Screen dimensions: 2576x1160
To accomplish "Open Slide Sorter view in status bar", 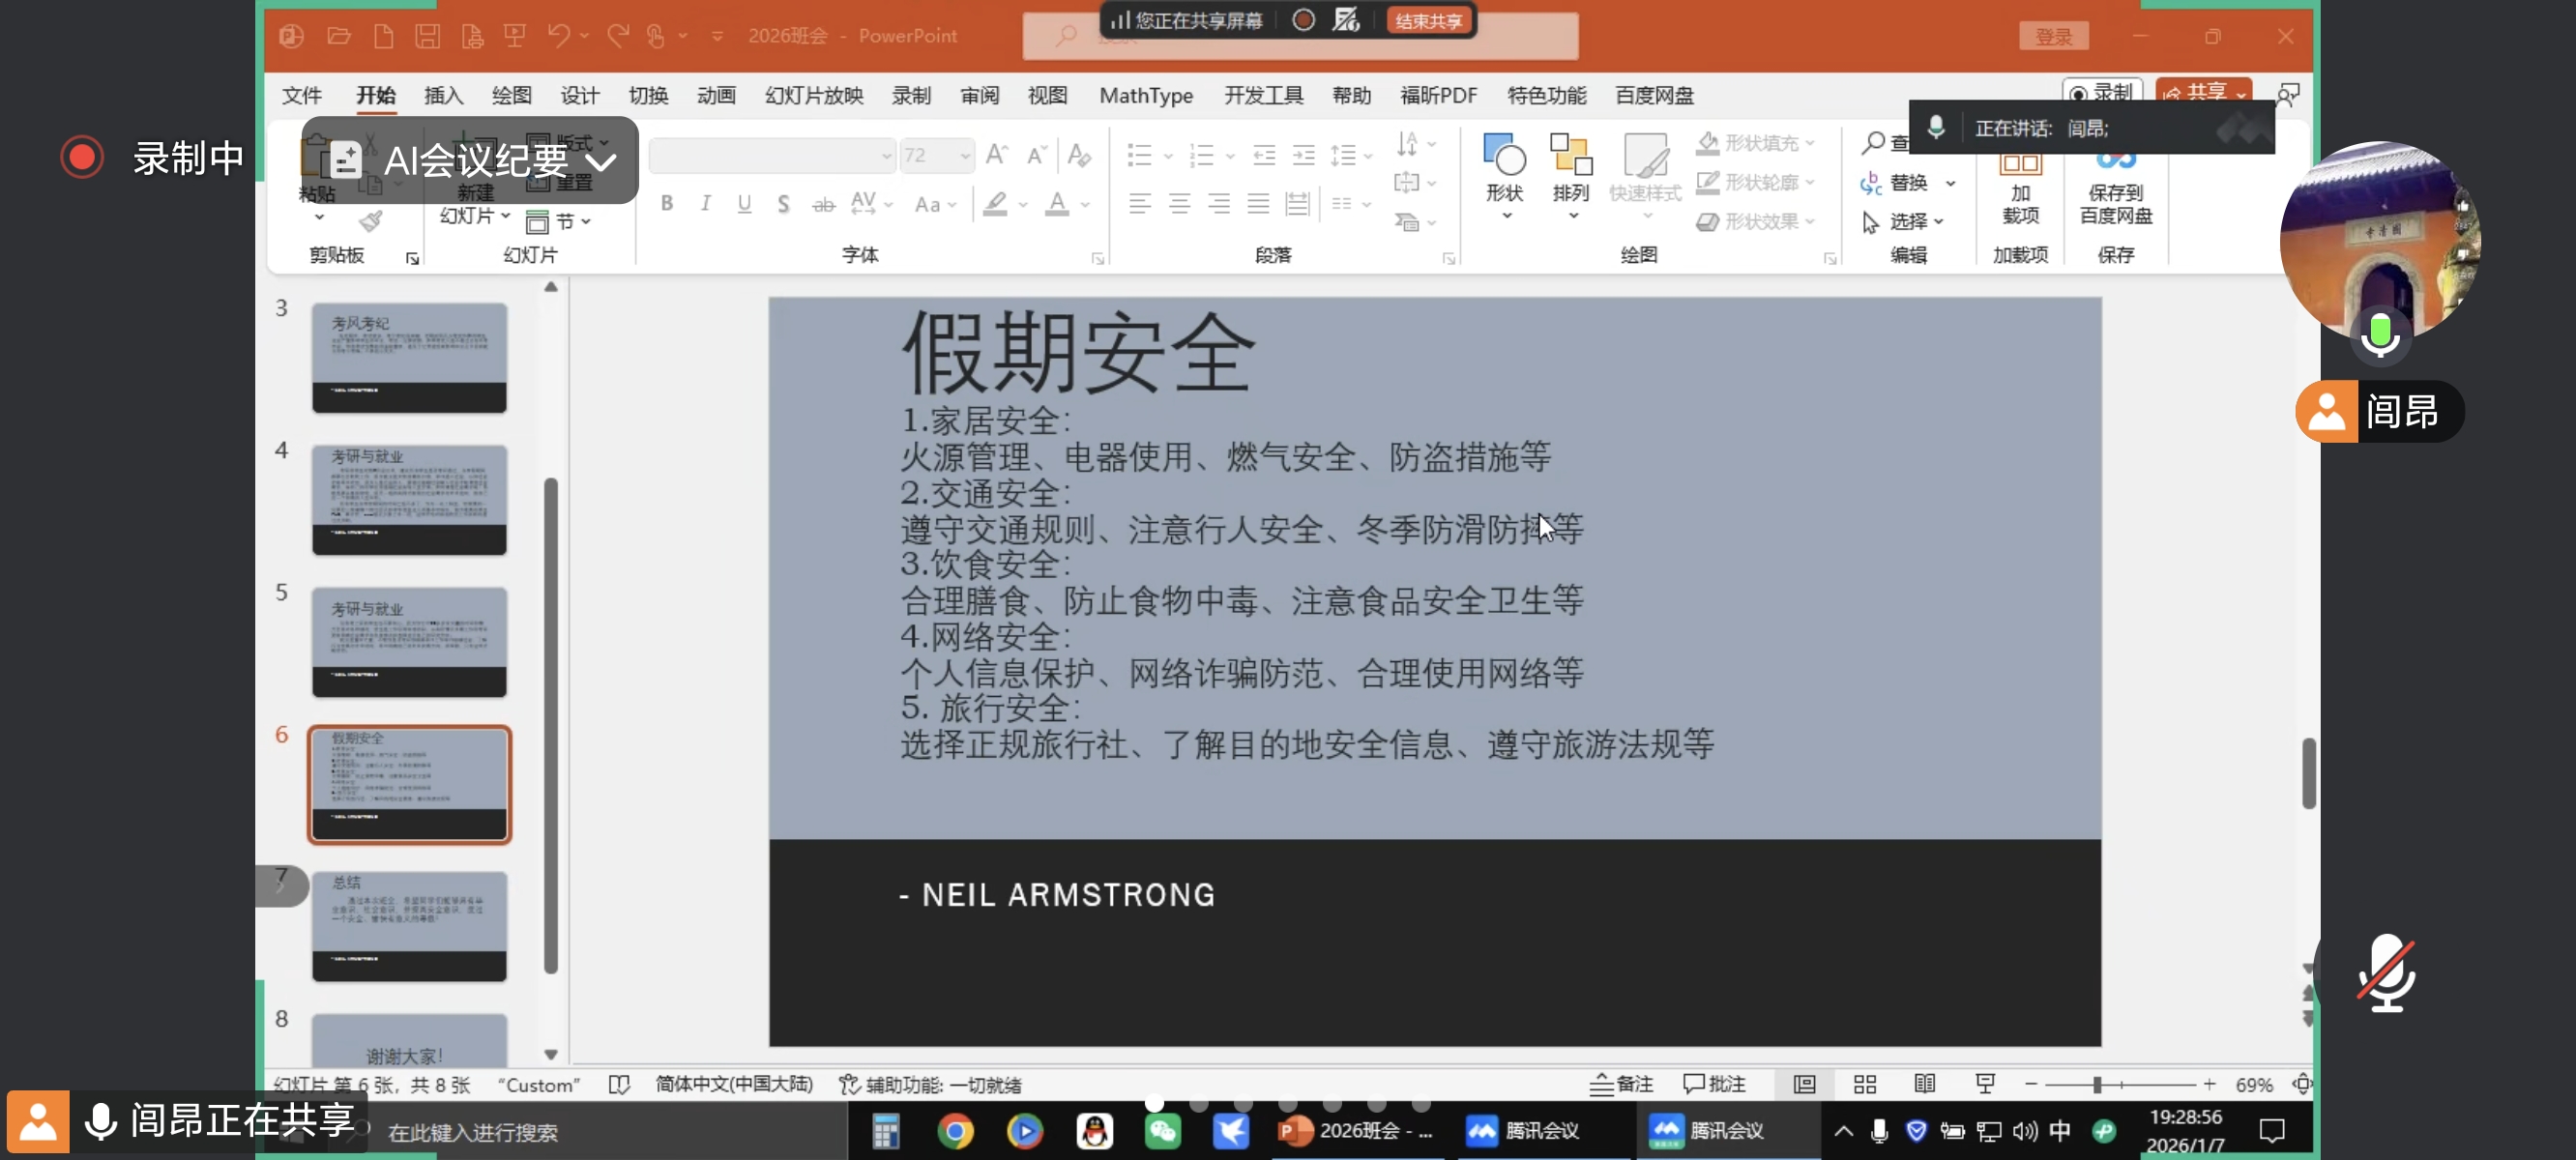I will 1864,1084.
